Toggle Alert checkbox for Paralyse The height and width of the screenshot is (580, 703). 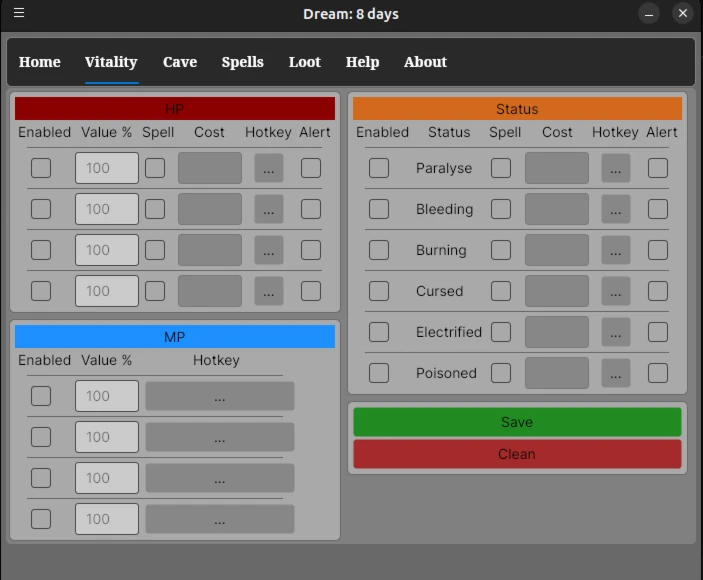point(658,168)
